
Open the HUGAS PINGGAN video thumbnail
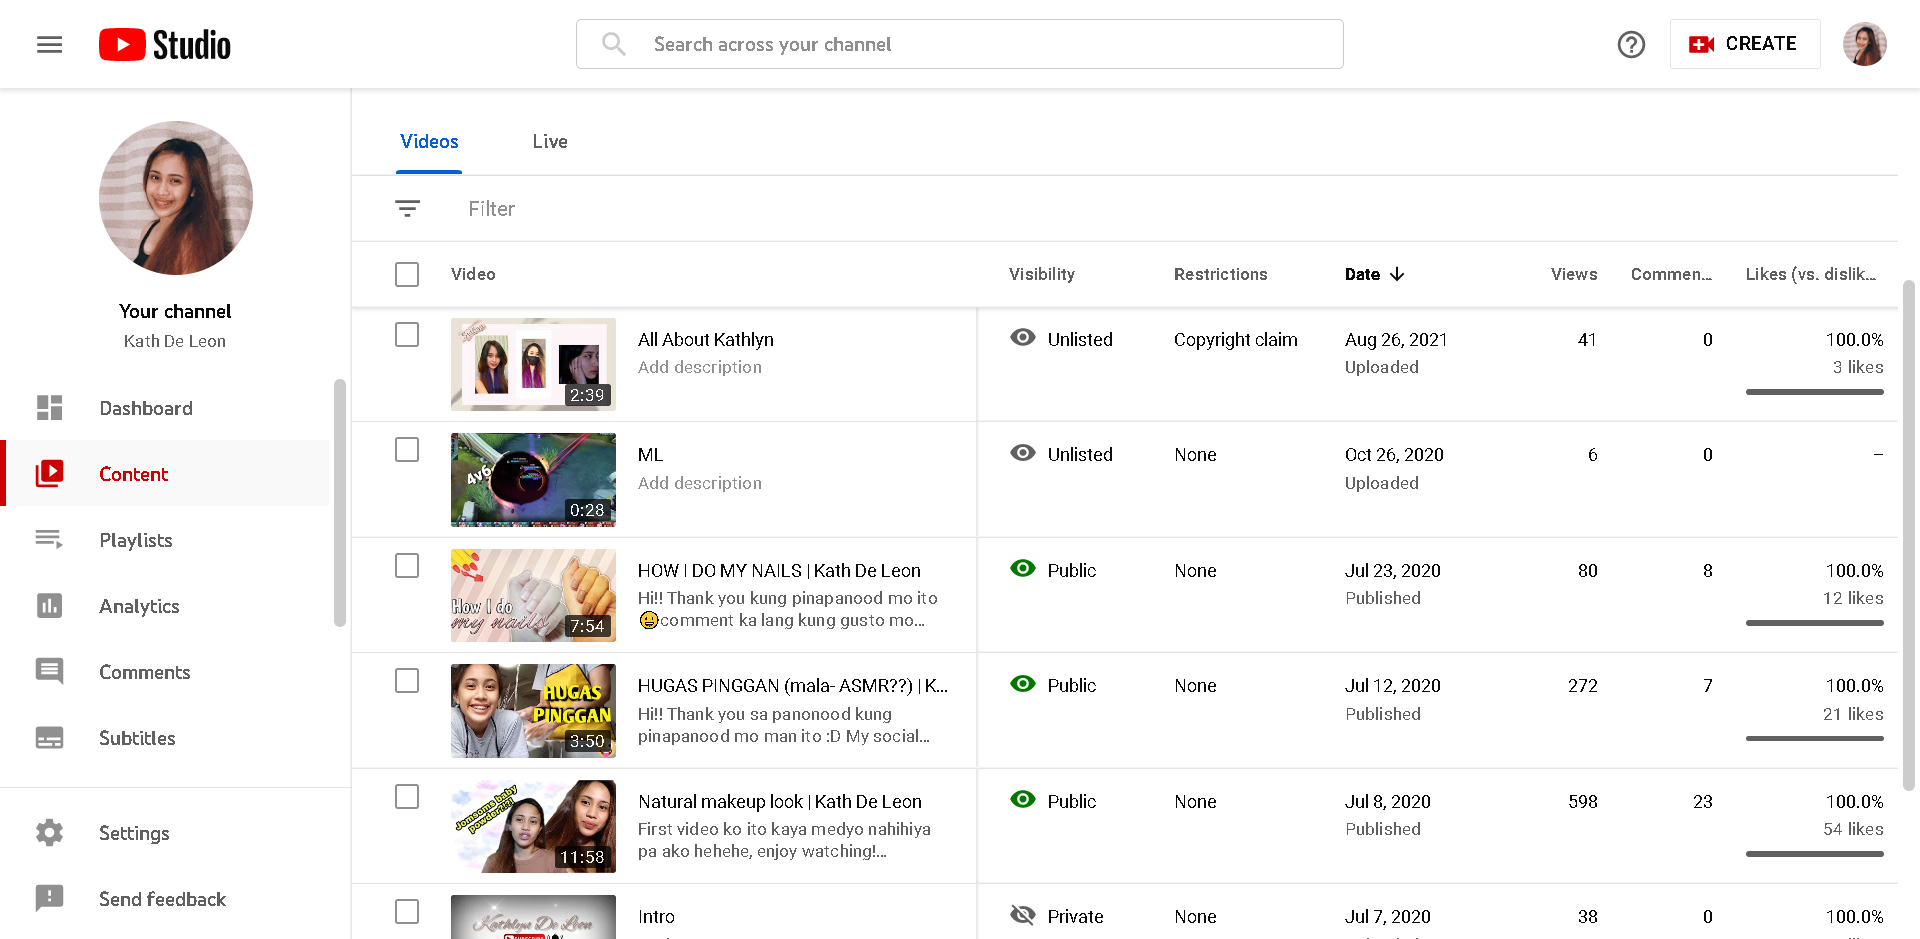[x=533, y=711]
